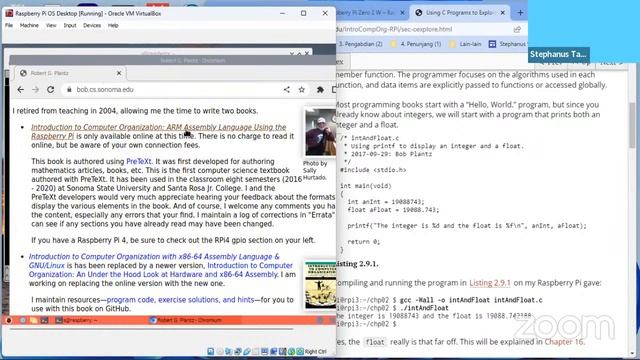This screenshot has width=640, height=360.
Task: Click host browser URL field sec-cexplore.html
Action: point(424,29)
